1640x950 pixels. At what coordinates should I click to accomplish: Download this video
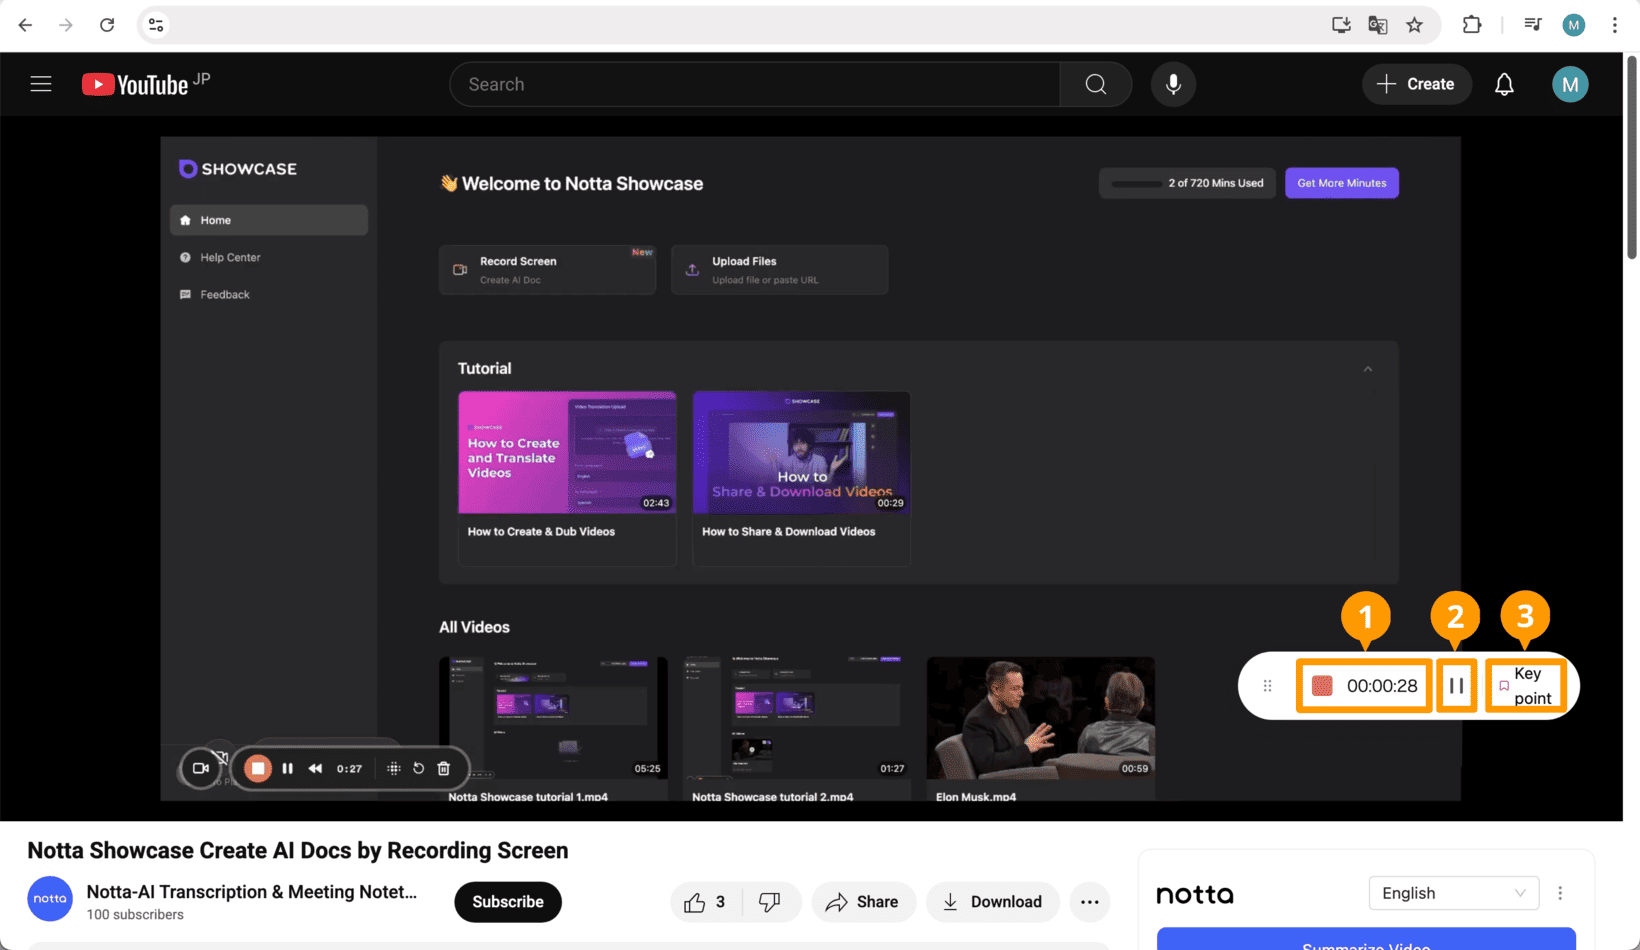coord(993,902)
